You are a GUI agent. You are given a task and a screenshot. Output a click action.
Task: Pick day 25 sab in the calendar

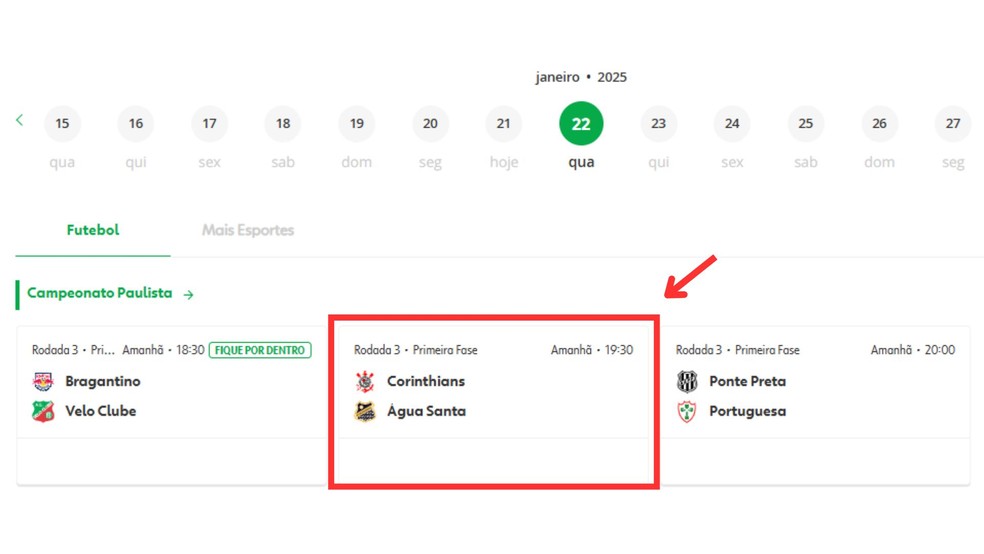tap(805, 124)
